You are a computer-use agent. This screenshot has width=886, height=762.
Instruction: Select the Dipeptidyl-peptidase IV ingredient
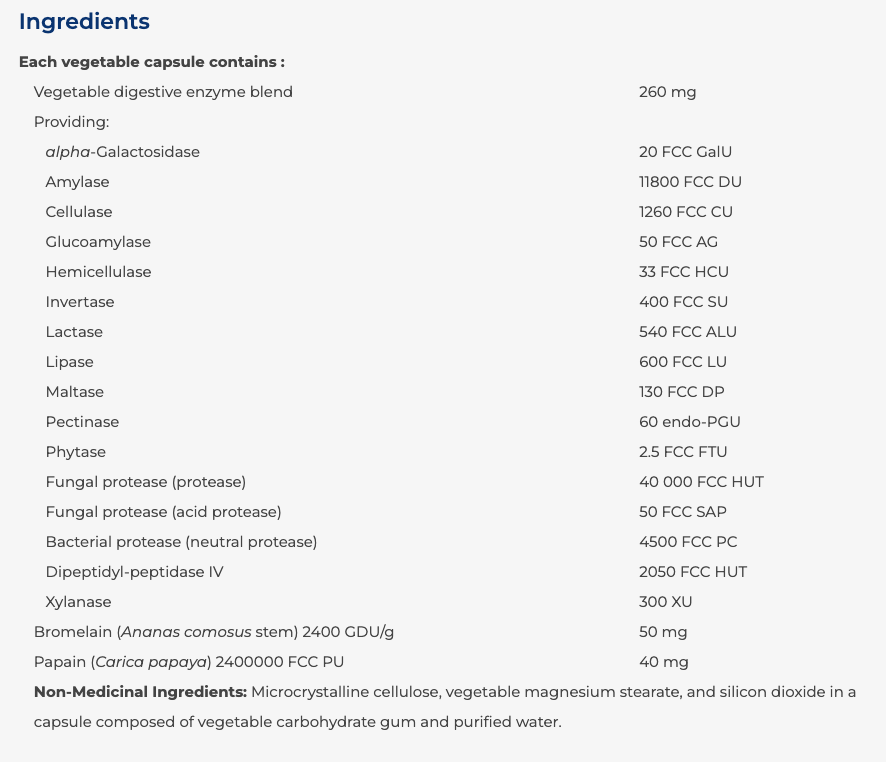134,572
